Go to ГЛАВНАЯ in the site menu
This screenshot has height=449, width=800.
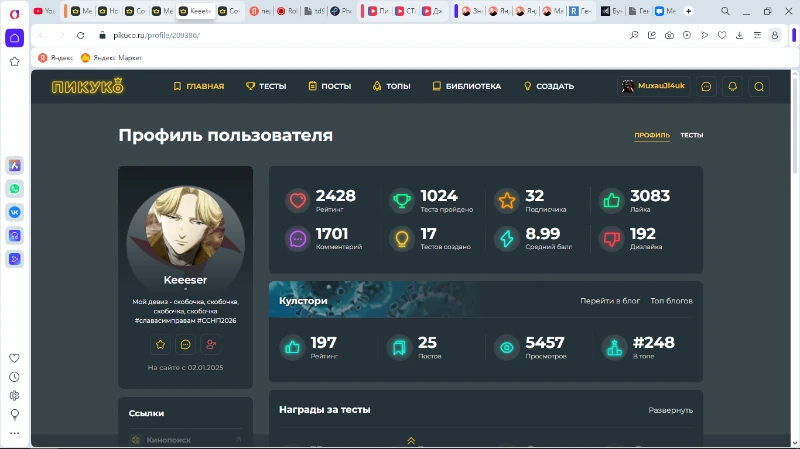pos(198,86)
